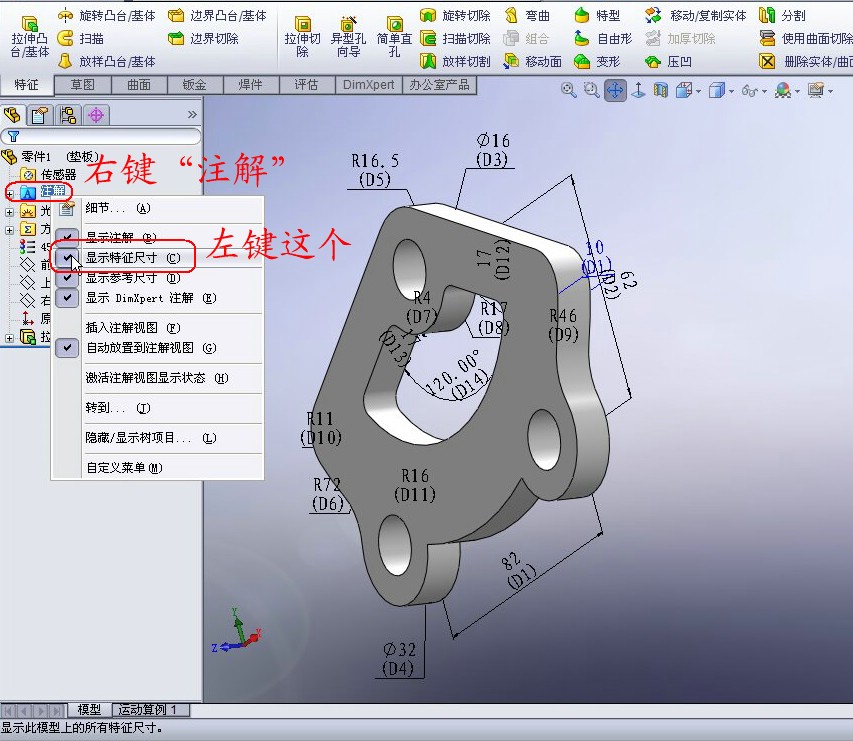Screen dimensions: 853x741
Task: Open the DimXpertManager tab icon
Action: [96, 115]
